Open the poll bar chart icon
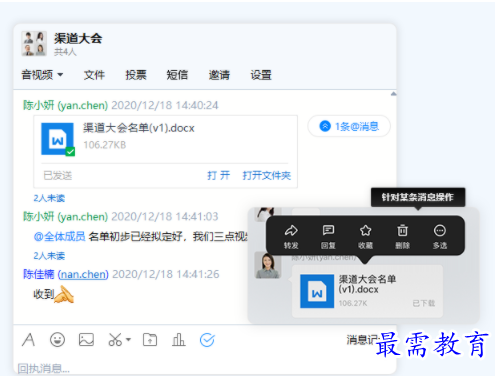 tap(179, 340)
